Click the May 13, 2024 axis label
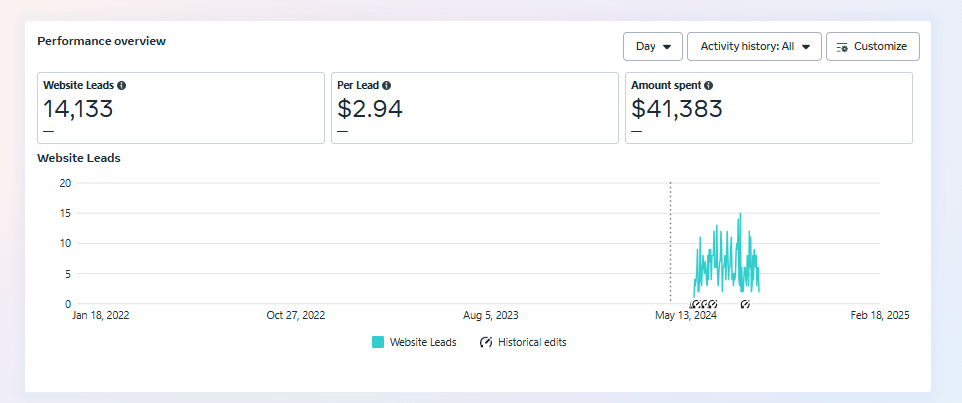The image size is (962, 403). point(686,315)
